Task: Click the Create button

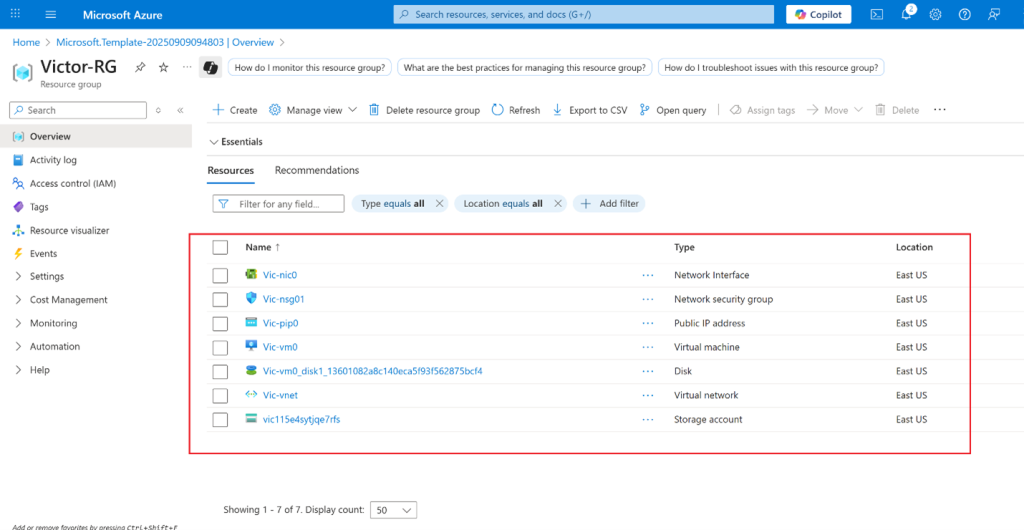Action: click(x=235, y=110)
